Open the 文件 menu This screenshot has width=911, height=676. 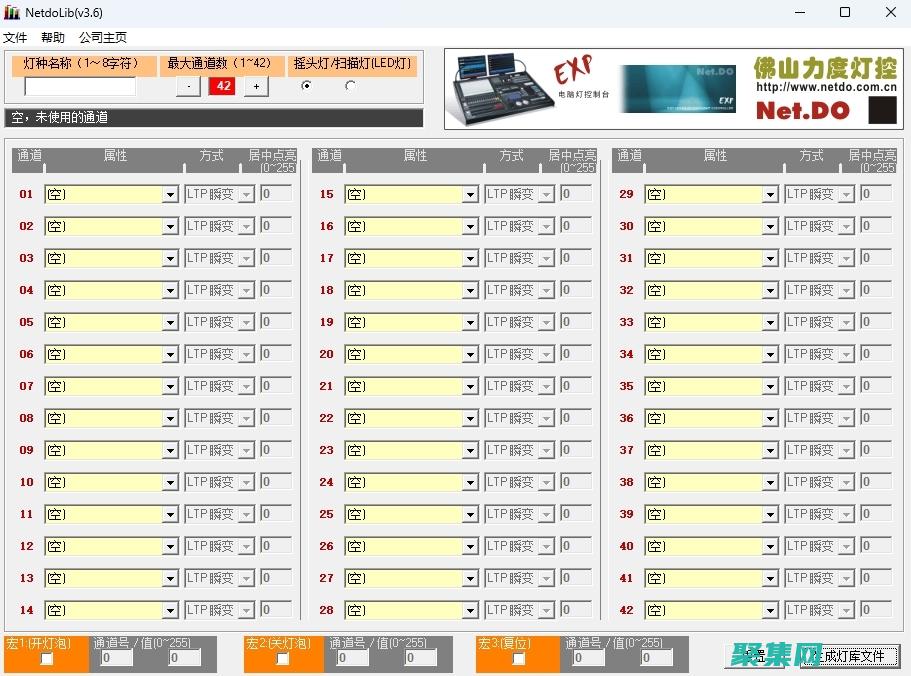point(15,37)
